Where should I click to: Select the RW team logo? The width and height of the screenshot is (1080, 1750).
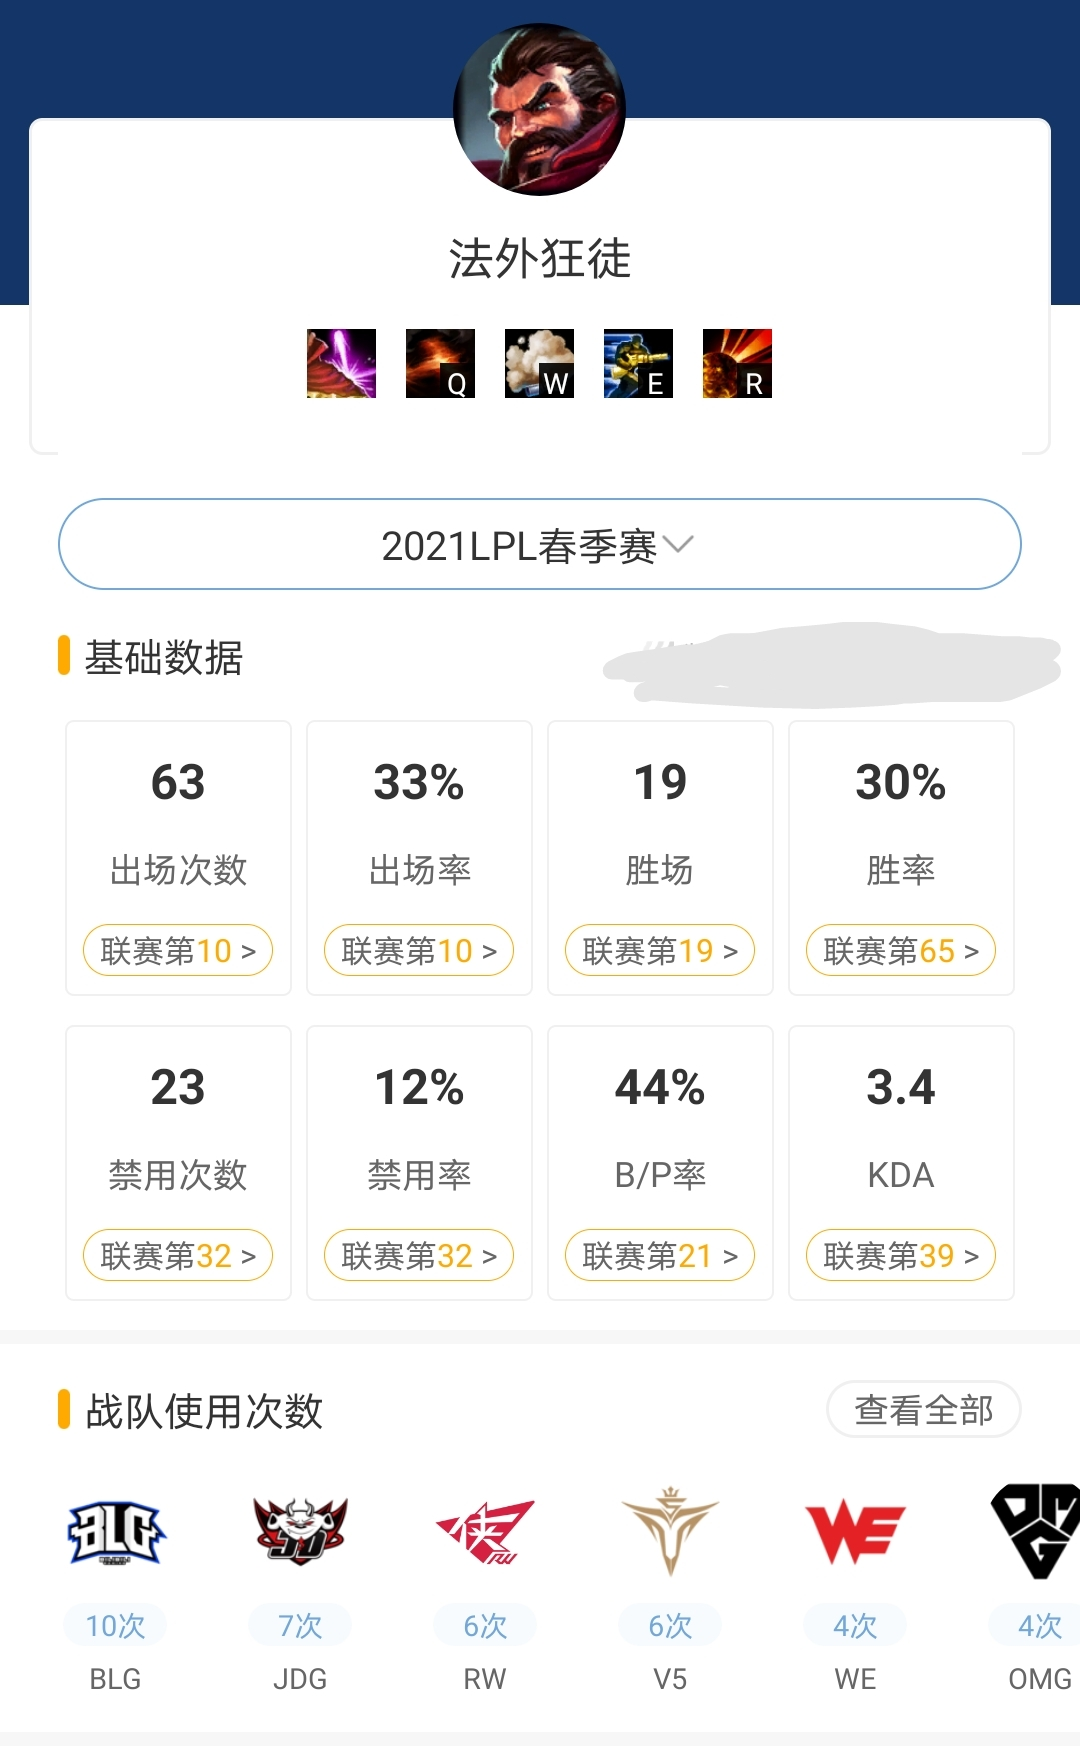click(485, 1532)
